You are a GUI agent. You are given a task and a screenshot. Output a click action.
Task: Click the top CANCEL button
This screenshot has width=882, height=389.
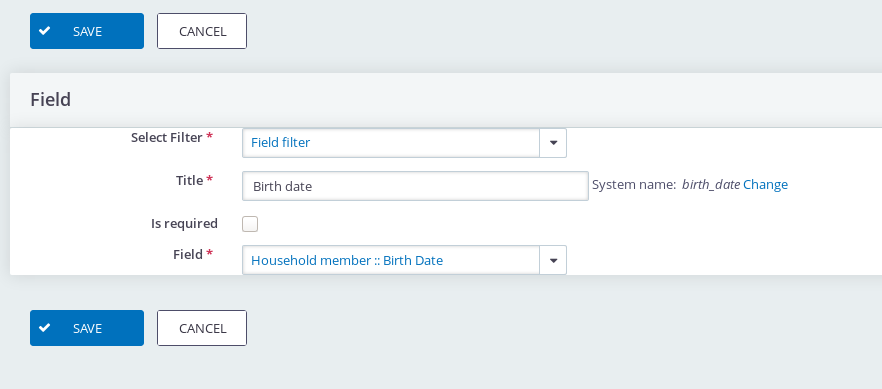pyautogui.click(x=202, y=31)
